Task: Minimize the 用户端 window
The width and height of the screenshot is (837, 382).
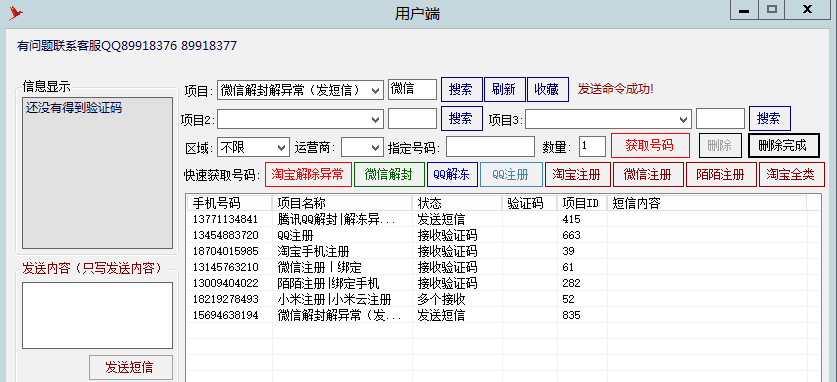Action: tap(744, 10)
